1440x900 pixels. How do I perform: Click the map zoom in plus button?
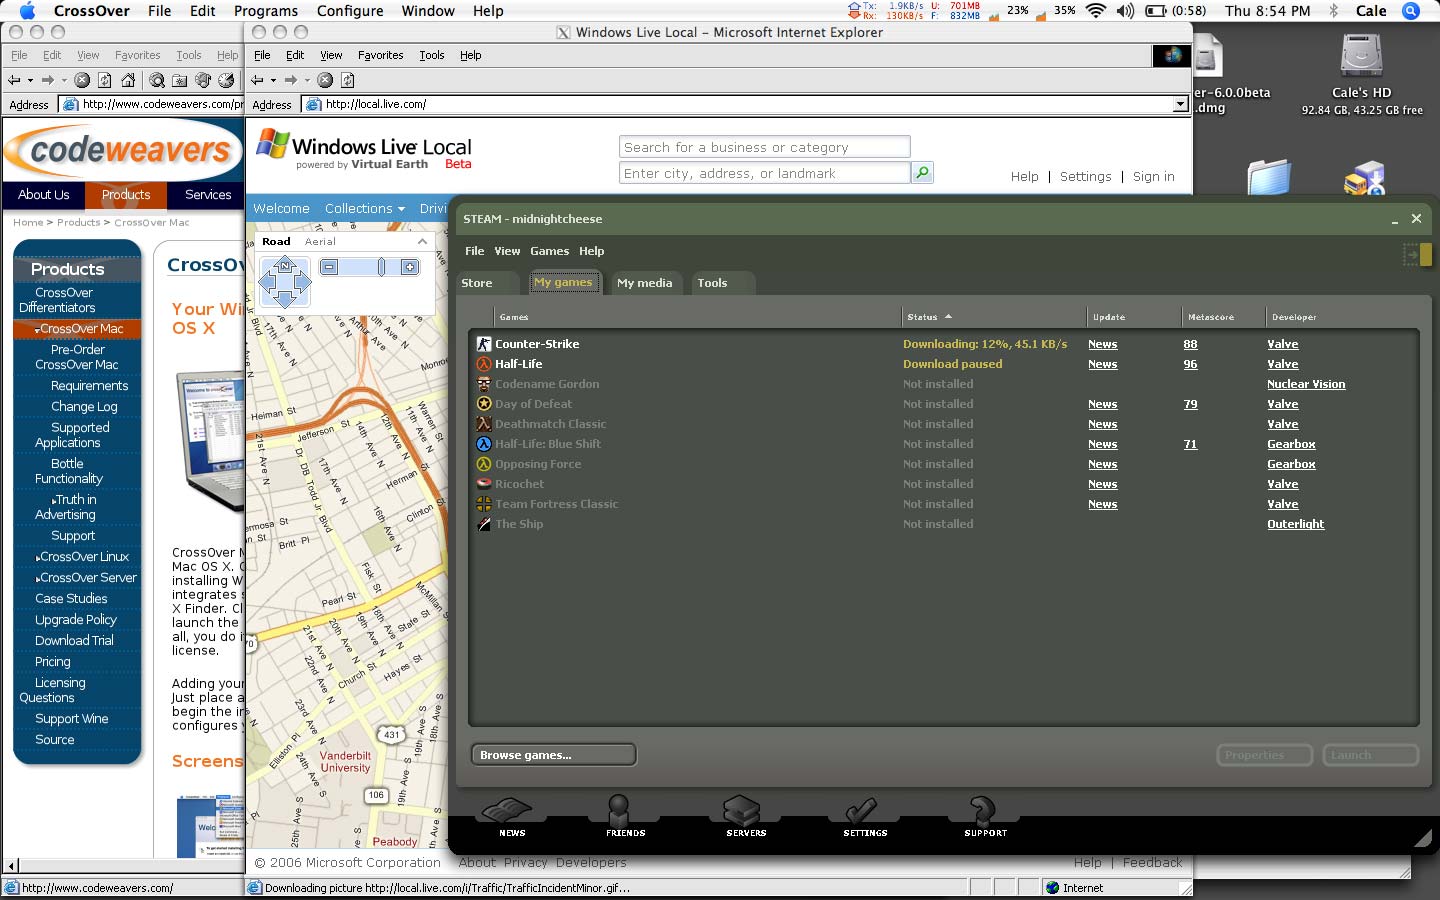pos(410,267)
